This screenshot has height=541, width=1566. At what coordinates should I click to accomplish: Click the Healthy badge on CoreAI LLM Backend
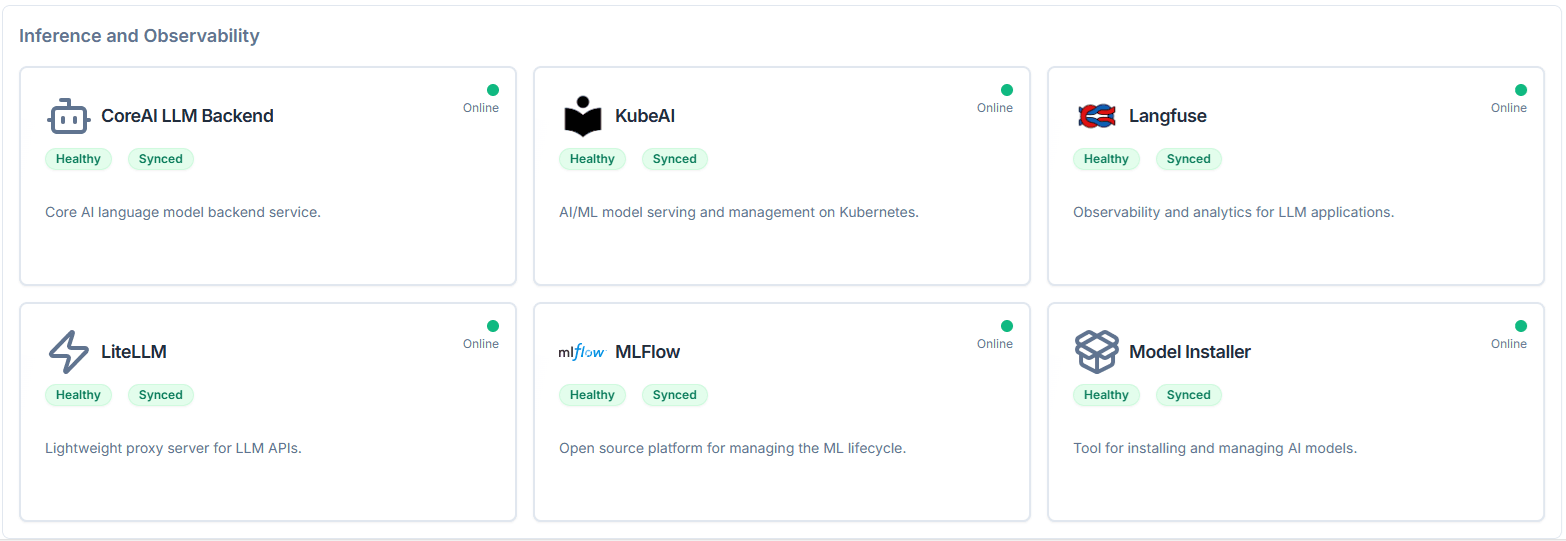pos(78,159)
